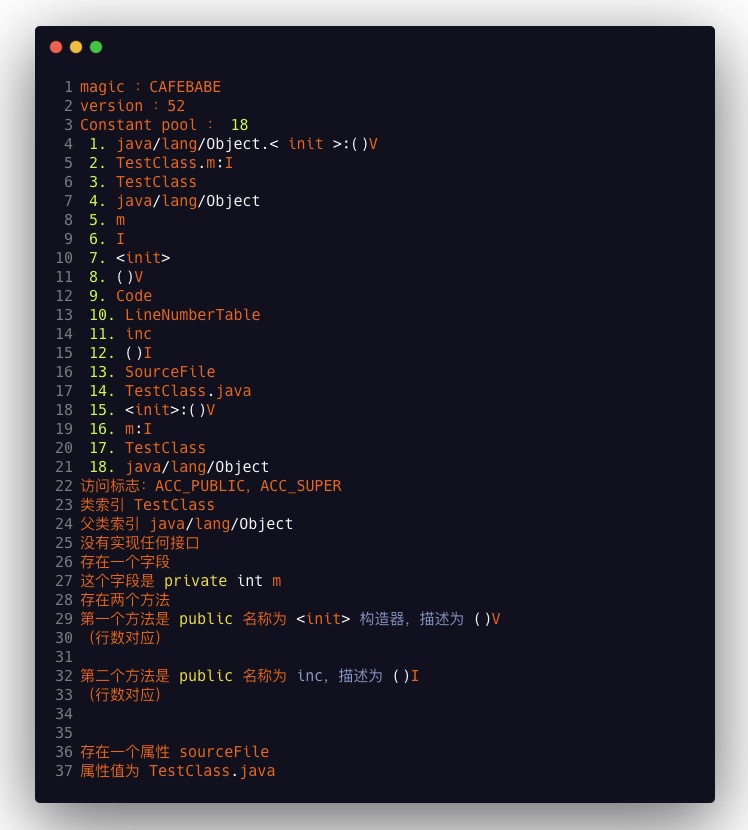Click the "存在两个方法" line
Image resolution: width=748 pixels, height=830 pixels.
tap(125, 600)
